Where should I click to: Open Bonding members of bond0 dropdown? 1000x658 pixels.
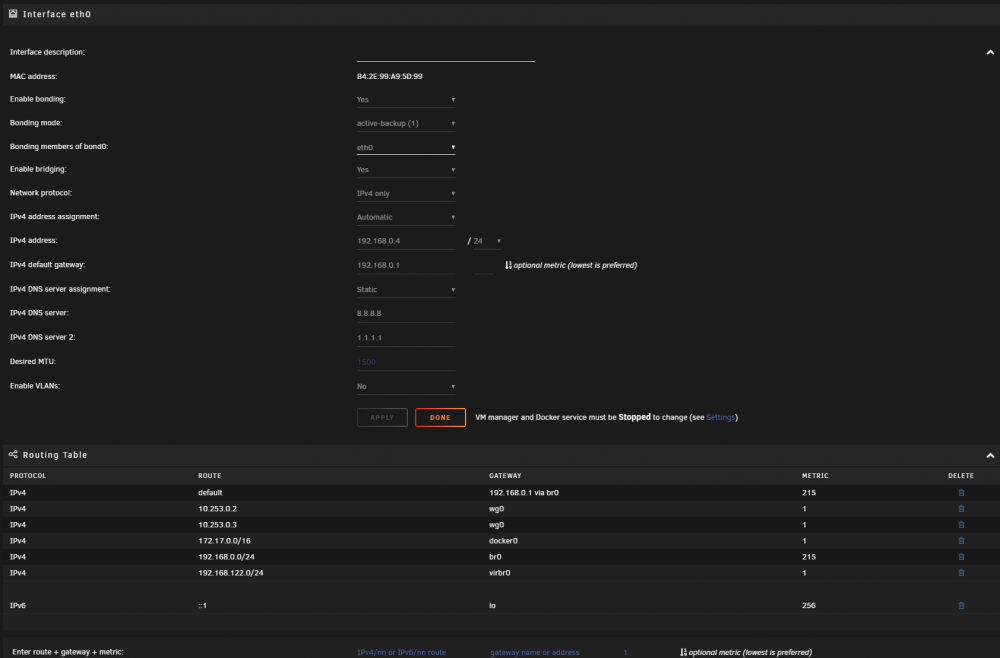tap(406, 147)
